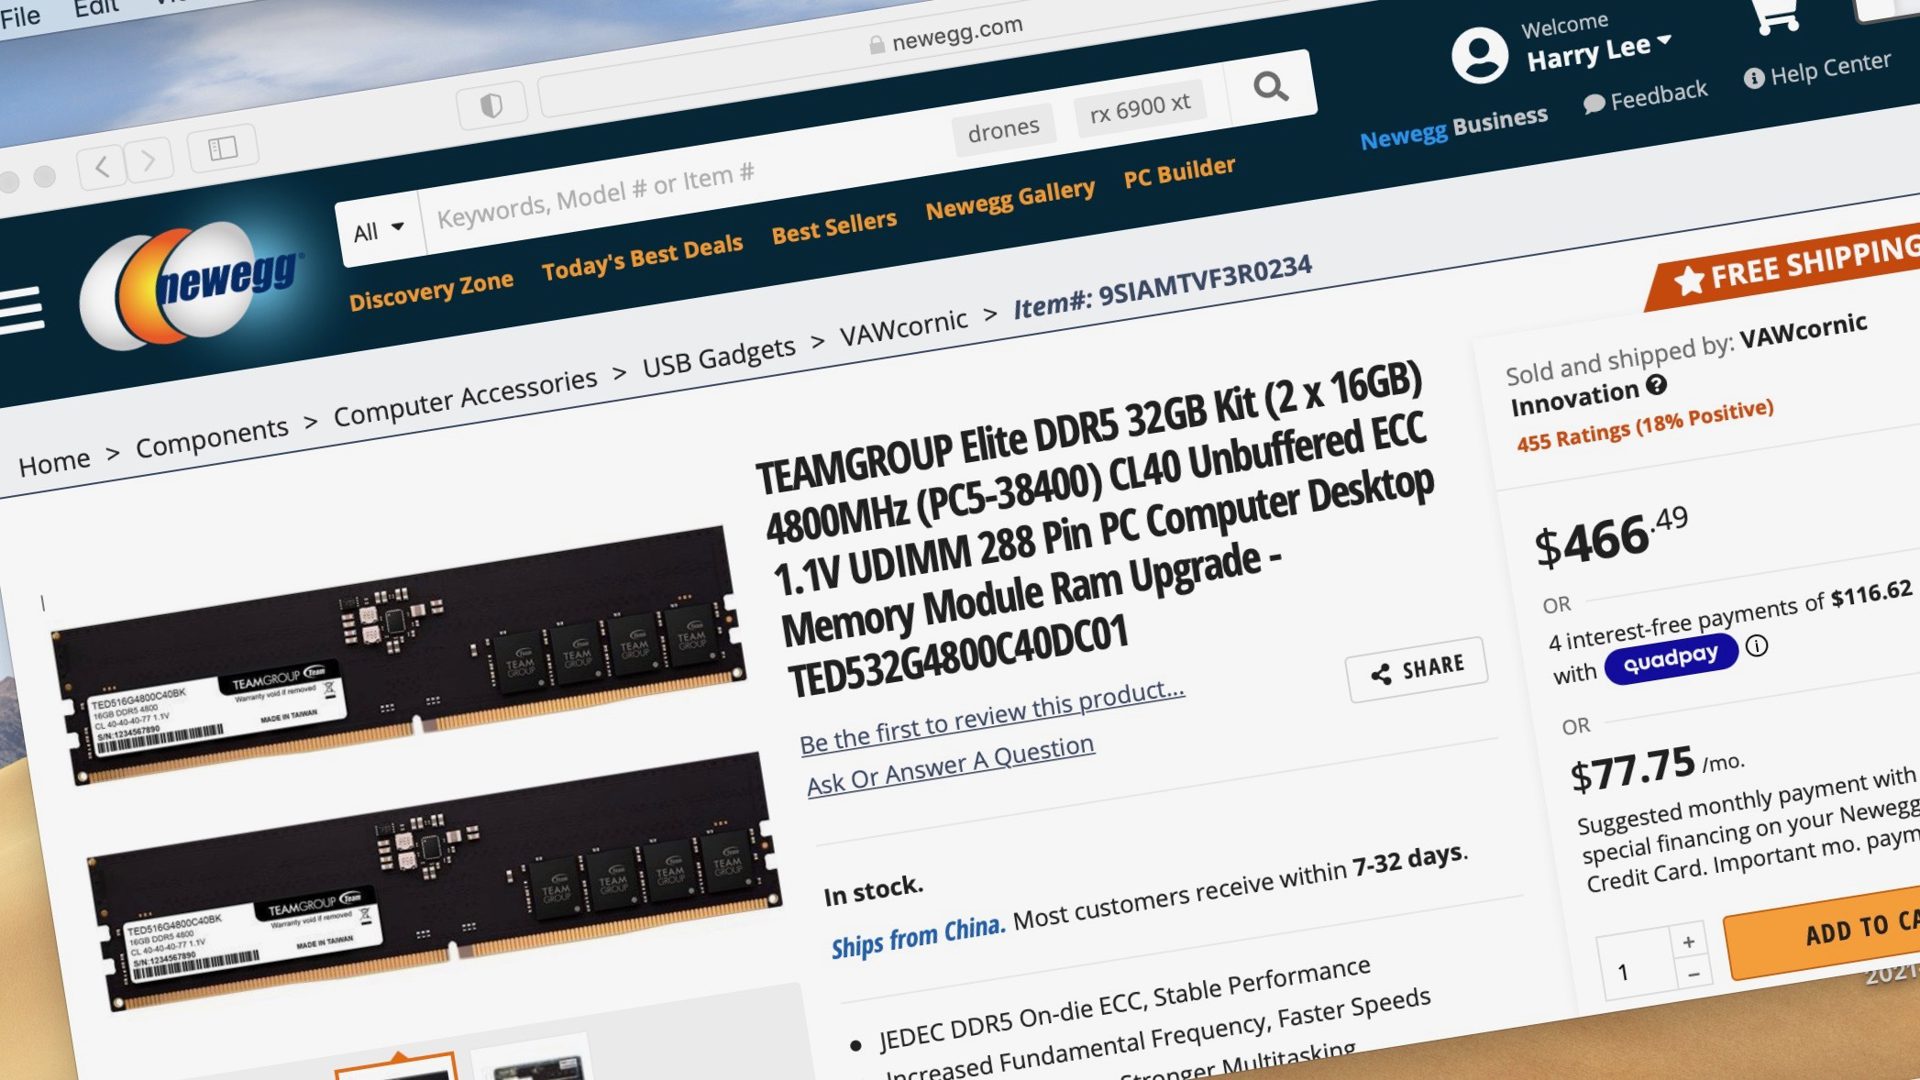Click the In stock. text
Viewport: 1920px width, 1080px height.
[873, 889]
